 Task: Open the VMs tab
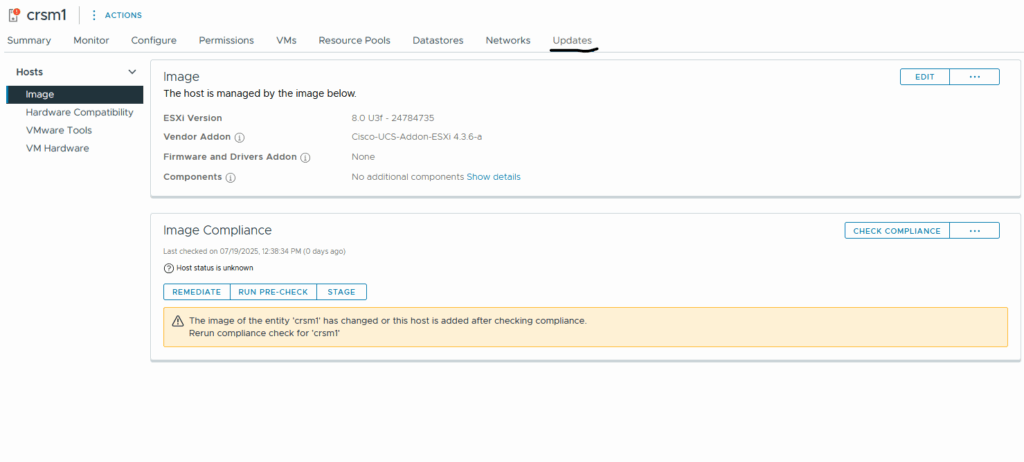(x=286, y=41)
